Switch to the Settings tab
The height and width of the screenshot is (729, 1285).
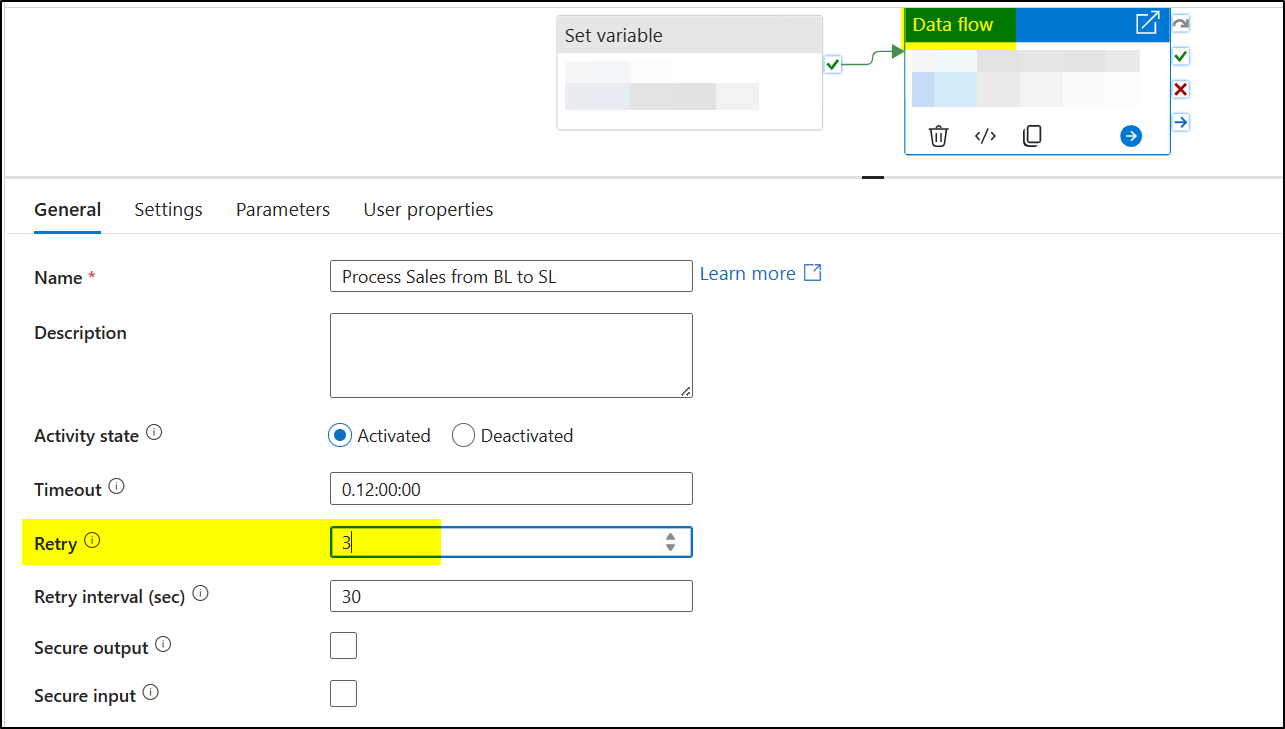point(168,209)
